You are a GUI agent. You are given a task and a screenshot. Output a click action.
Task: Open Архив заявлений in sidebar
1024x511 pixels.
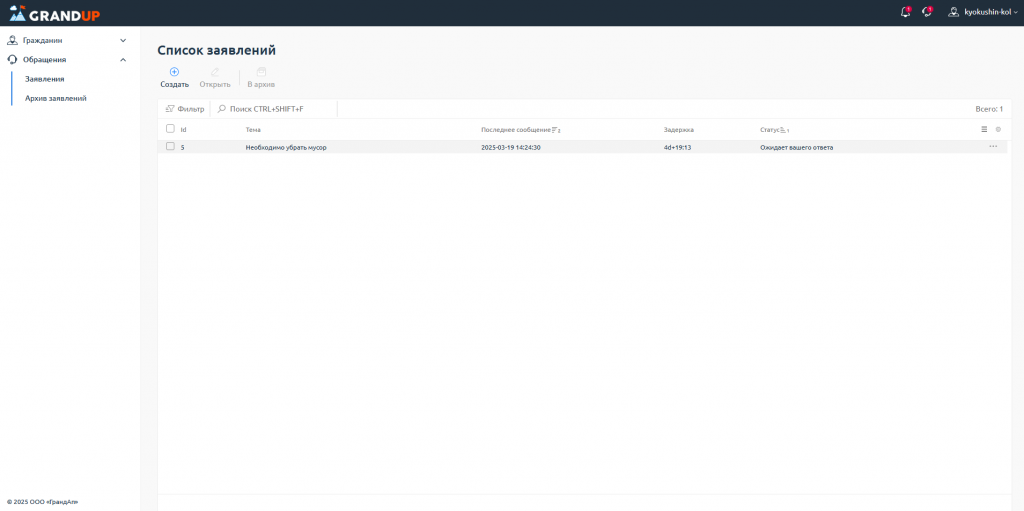click(56, 98)
